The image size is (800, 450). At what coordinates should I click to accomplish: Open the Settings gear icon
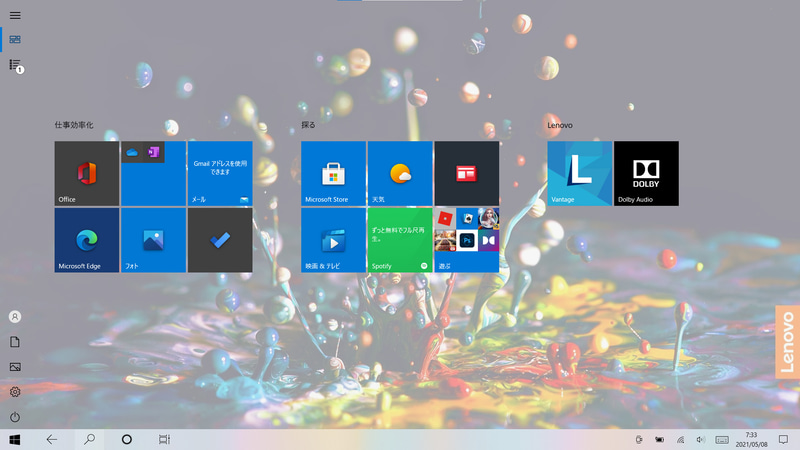(15, 392)
